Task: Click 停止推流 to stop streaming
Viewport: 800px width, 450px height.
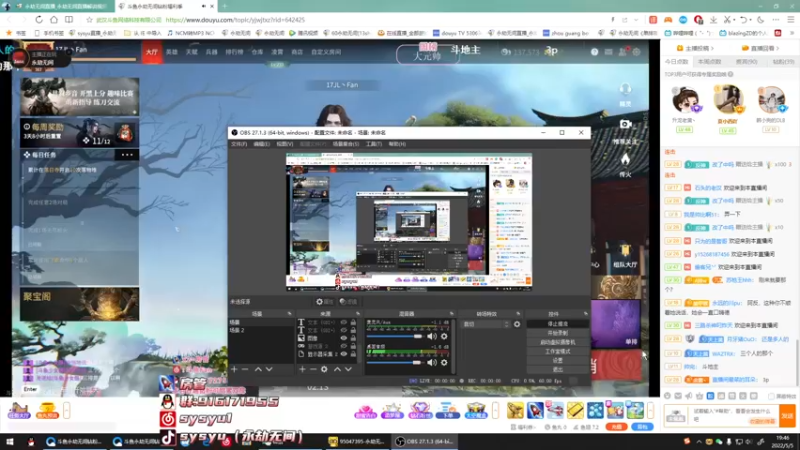Action: 557,324
